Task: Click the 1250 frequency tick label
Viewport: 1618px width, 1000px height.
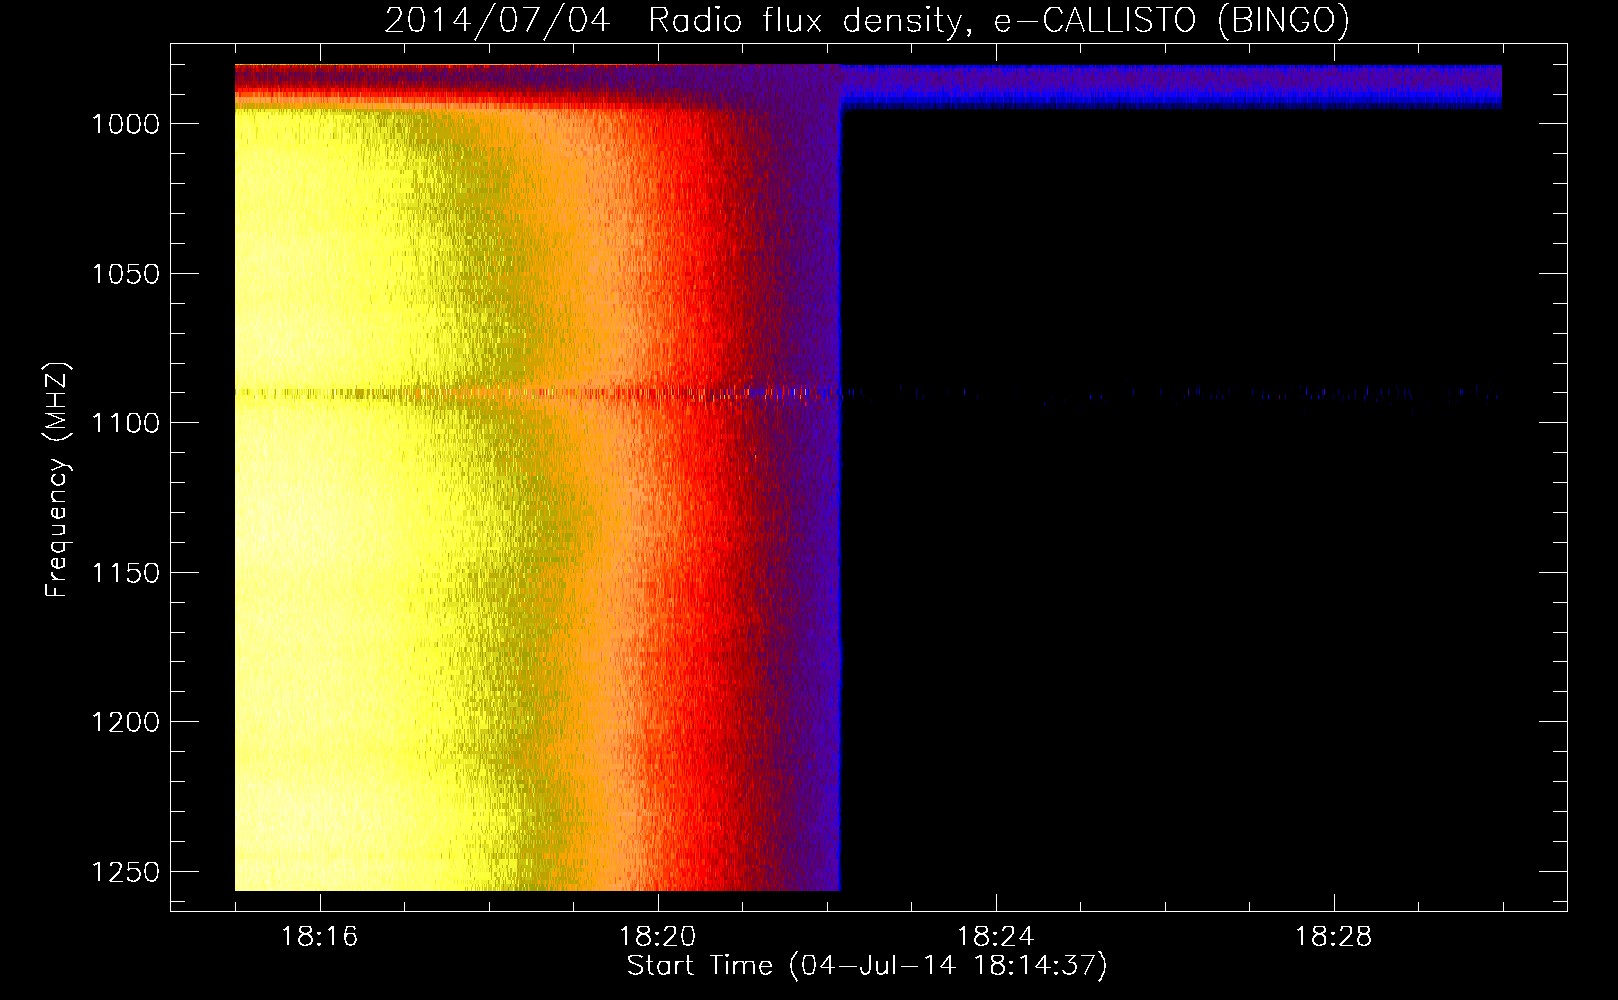Action: (125, 872)
